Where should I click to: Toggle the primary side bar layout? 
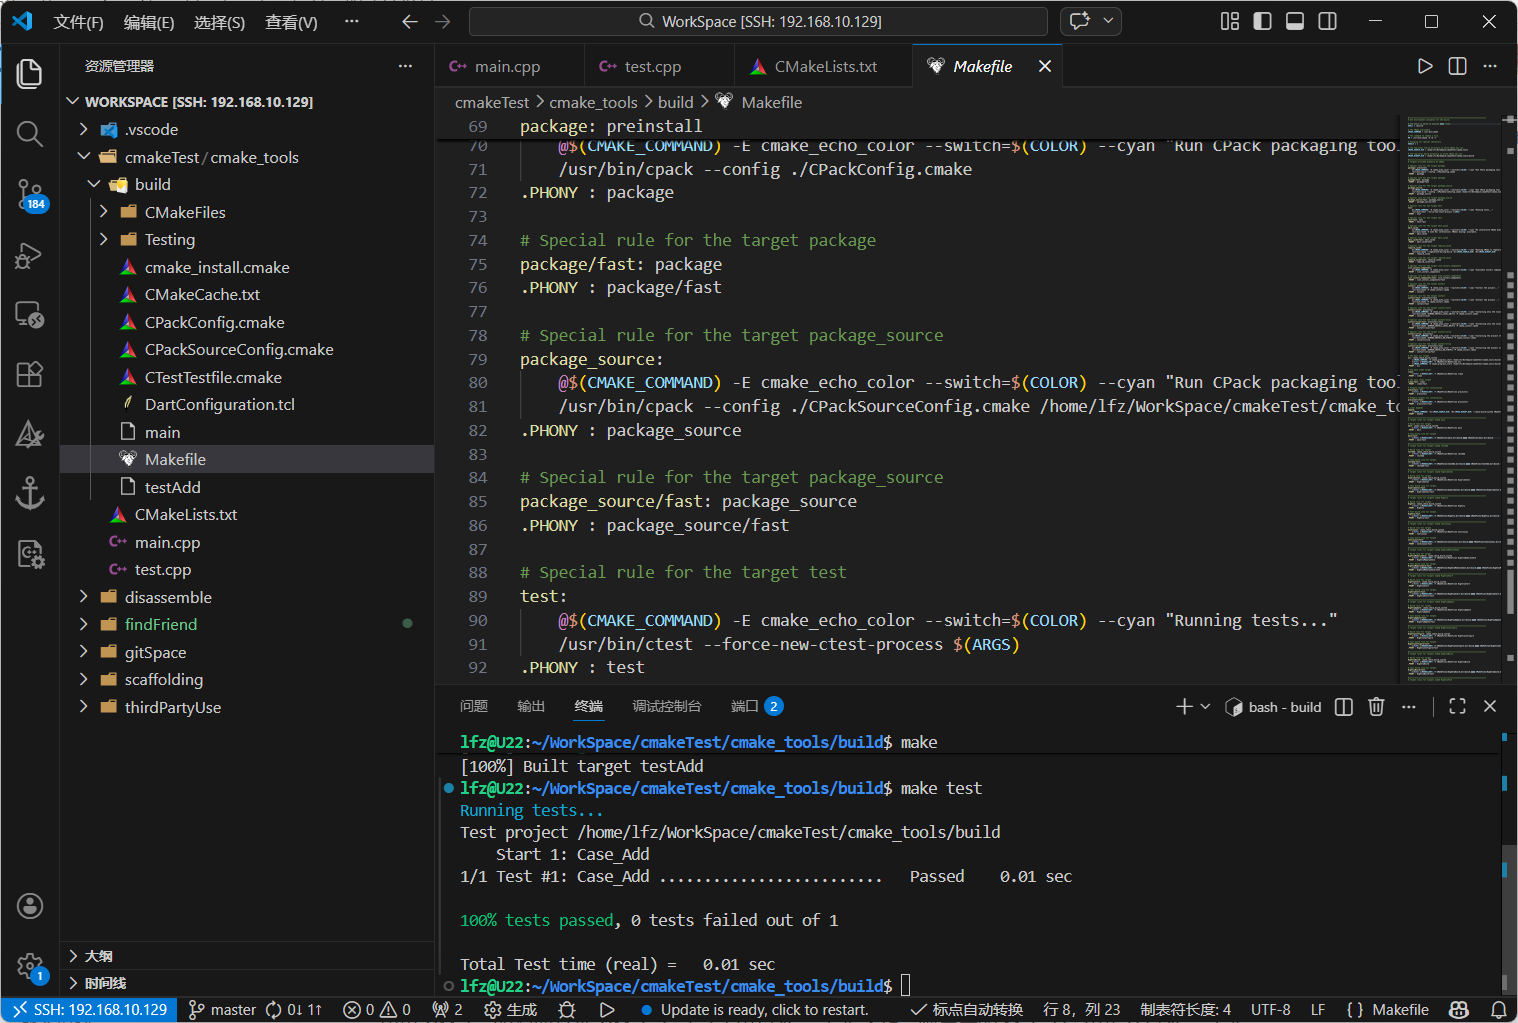(x=1262, y=21)
